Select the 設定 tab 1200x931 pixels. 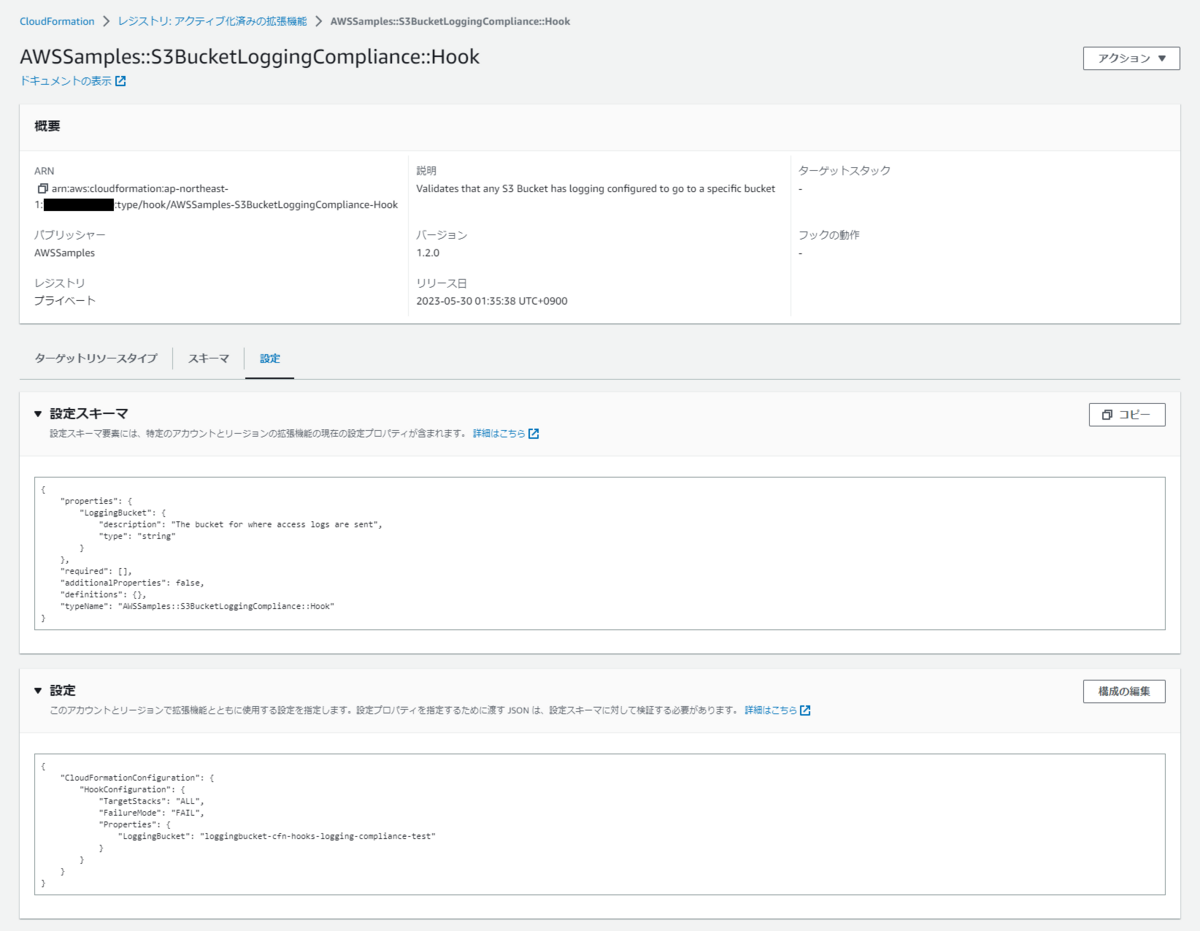pos(269,358)
